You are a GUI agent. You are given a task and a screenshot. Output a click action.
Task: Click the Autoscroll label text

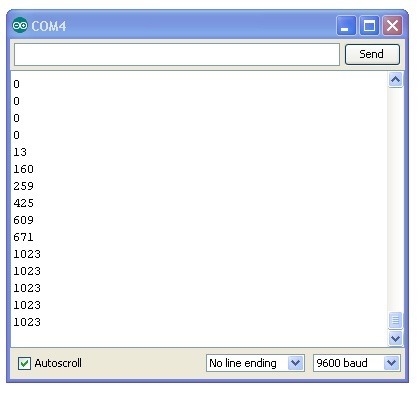pos(58,363)
